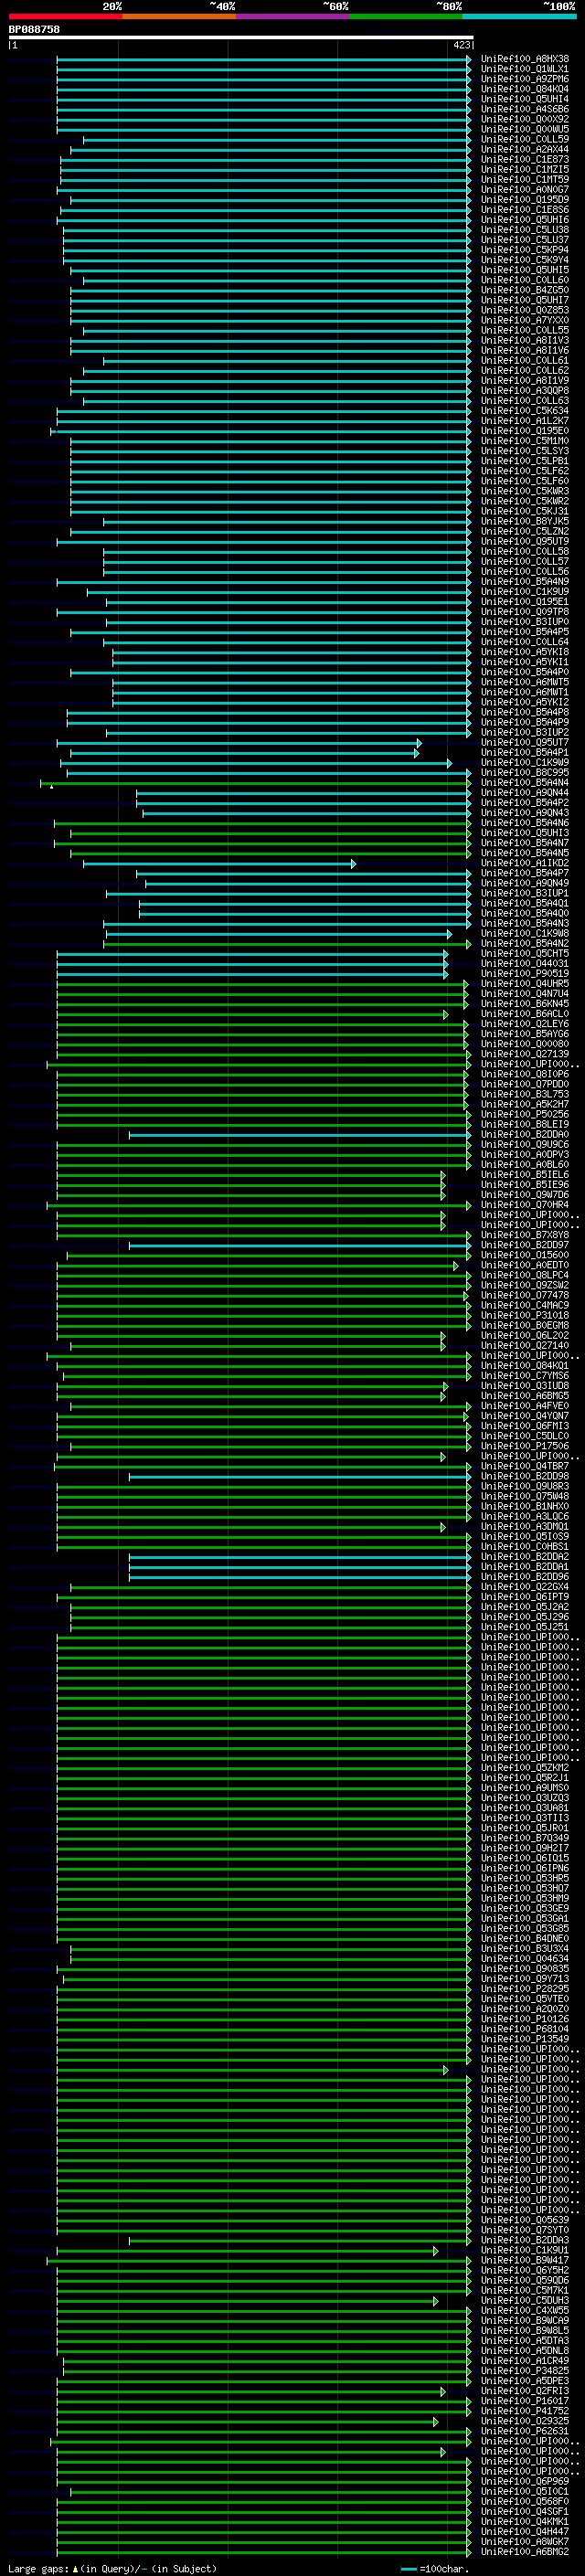The width and height of the screenshot is (585, 2576).
Task: Open hit UniRef100_A9ZPM6 label
Action: click(525, 79)
